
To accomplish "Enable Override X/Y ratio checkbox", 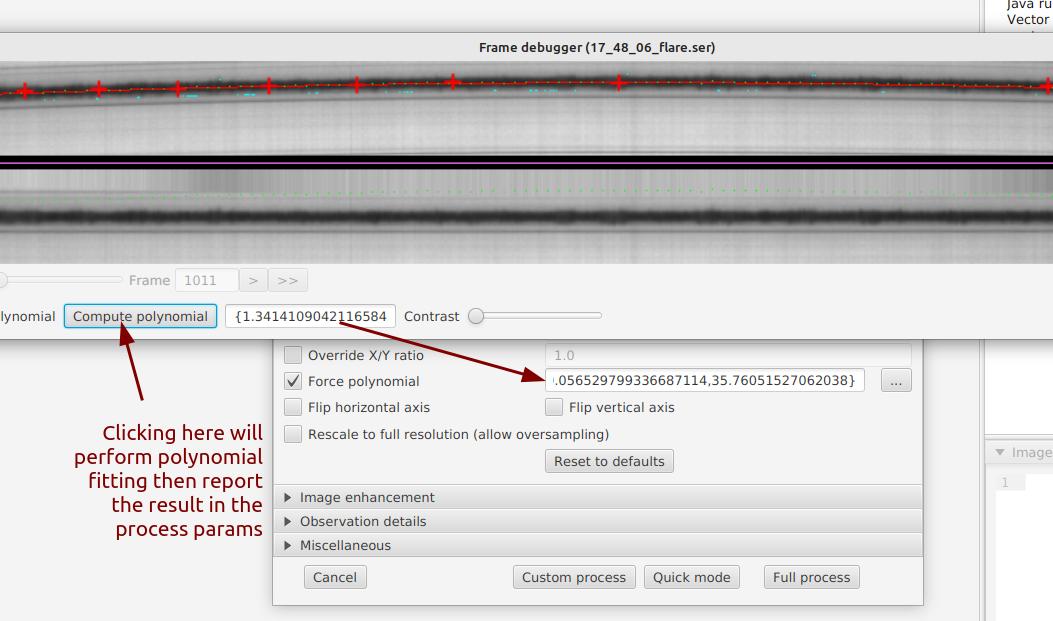I will (x=293, y=355).
